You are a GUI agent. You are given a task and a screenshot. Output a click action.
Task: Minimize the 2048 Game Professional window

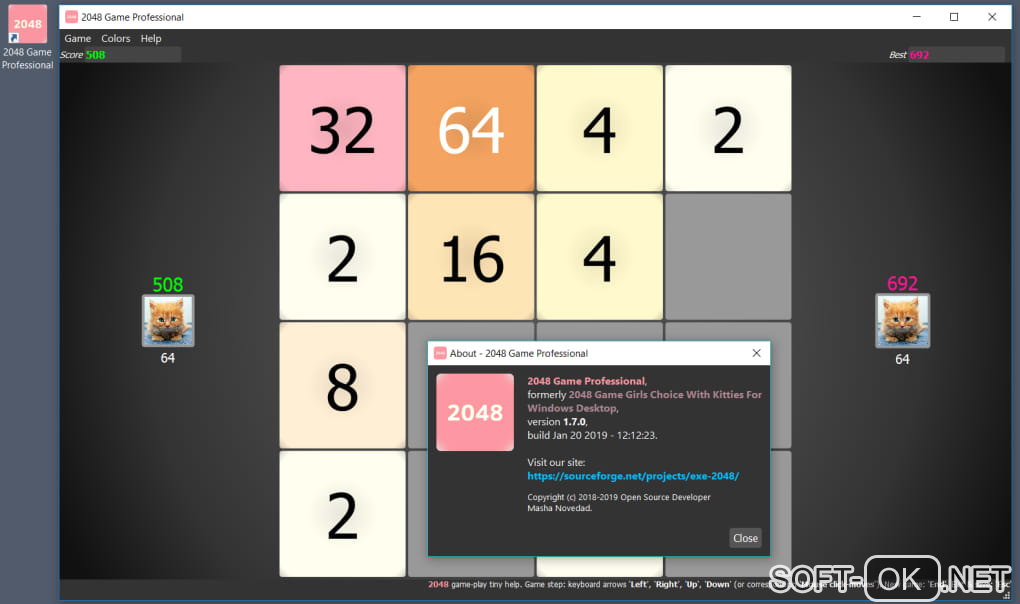pos(917,17)
